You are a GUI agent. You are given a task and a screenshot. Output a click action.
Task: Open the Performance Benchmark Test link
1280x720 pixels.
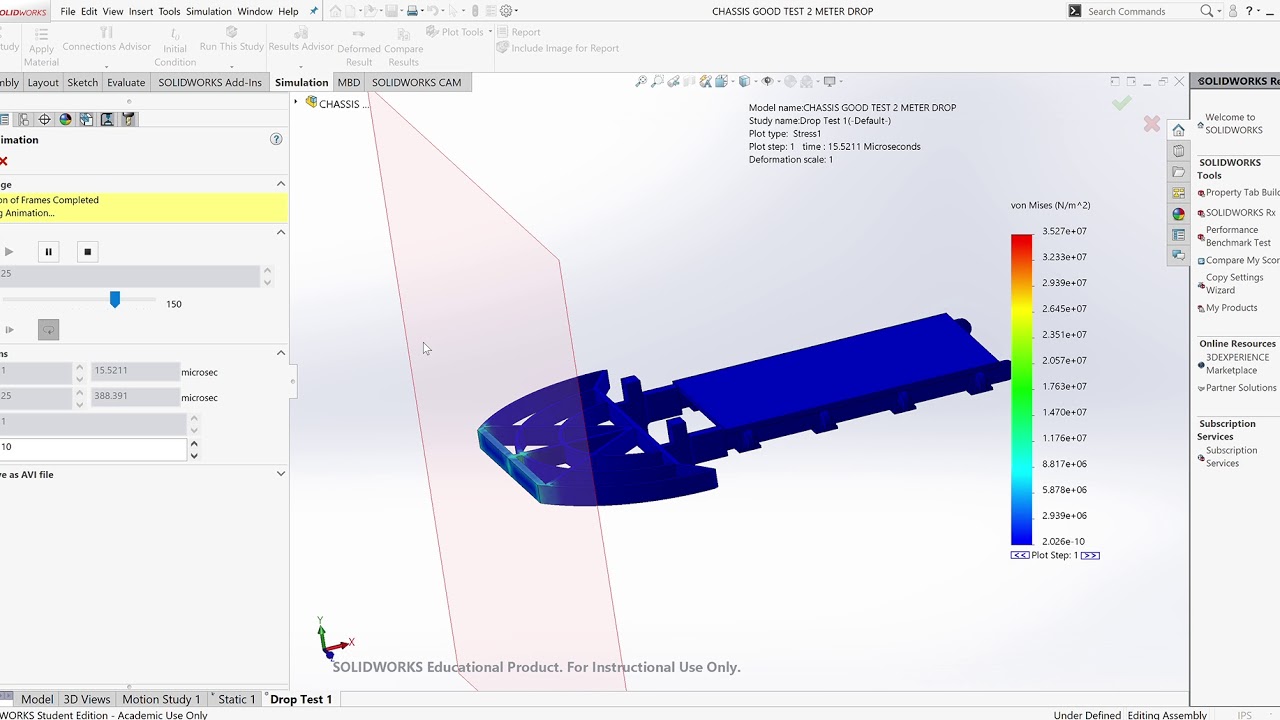pyautogui.click(x=1238, y=236)
